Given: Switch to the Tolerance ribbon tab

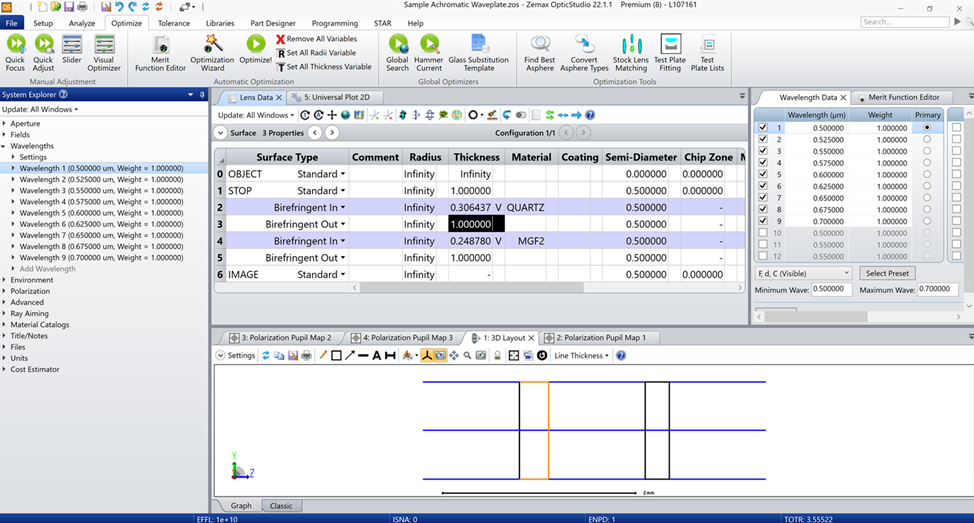Looking at the screenshot, I should click(x=173, y=23).
